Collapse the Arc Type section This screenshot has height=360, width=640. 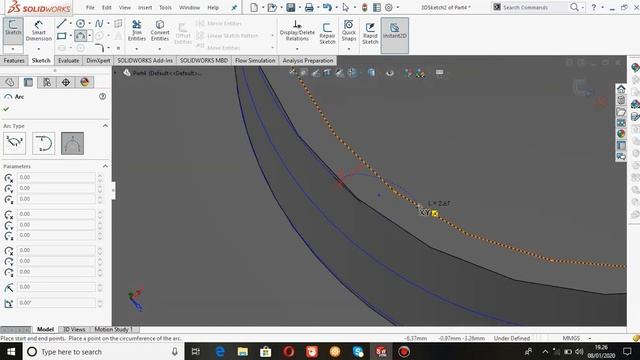click(105, 126)
